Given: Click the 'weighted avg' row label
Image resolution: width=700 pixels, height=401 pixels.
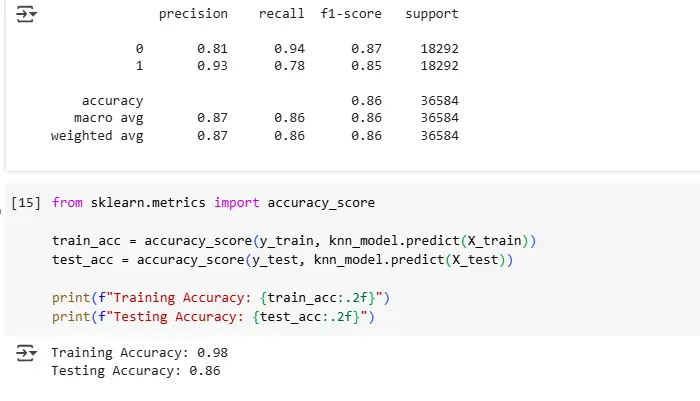Looking at the screenshot, I should 97,136.
